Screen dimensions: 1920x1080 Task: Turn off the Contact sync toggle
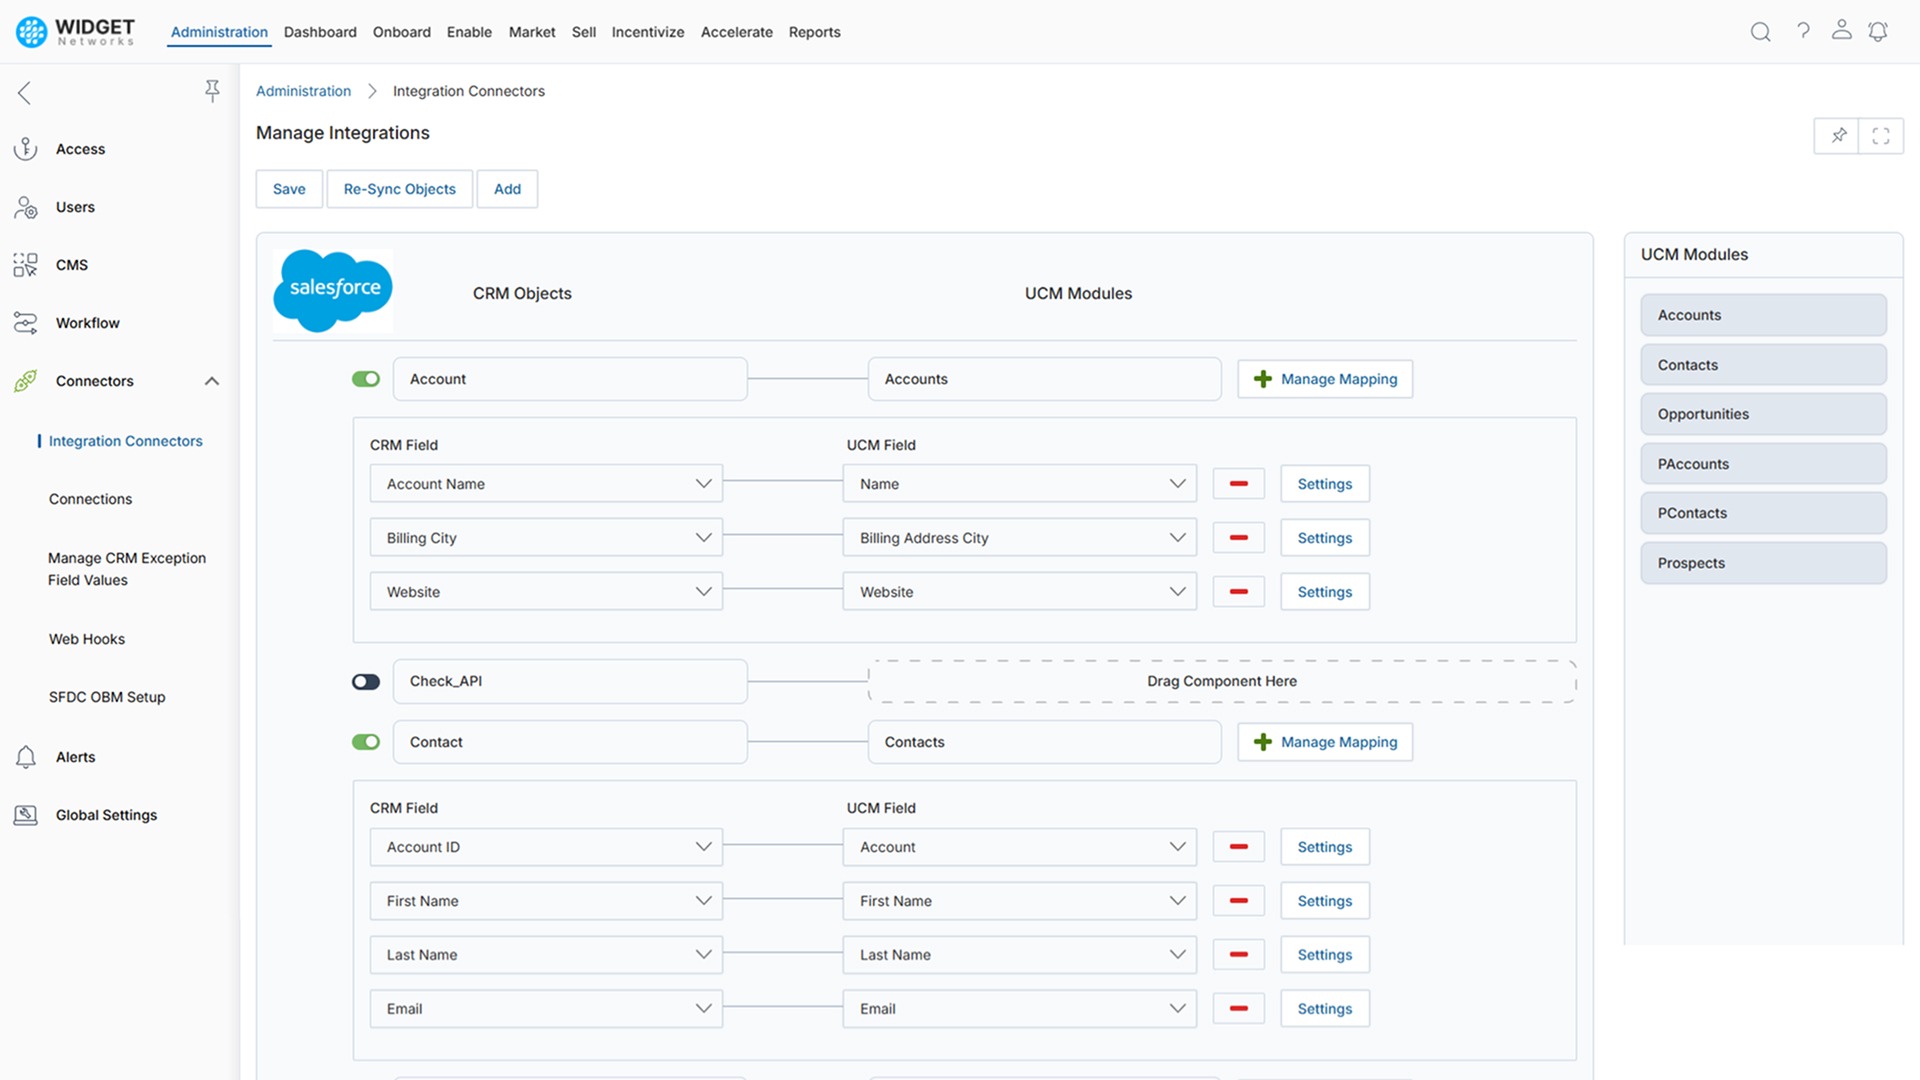(366, 742)
